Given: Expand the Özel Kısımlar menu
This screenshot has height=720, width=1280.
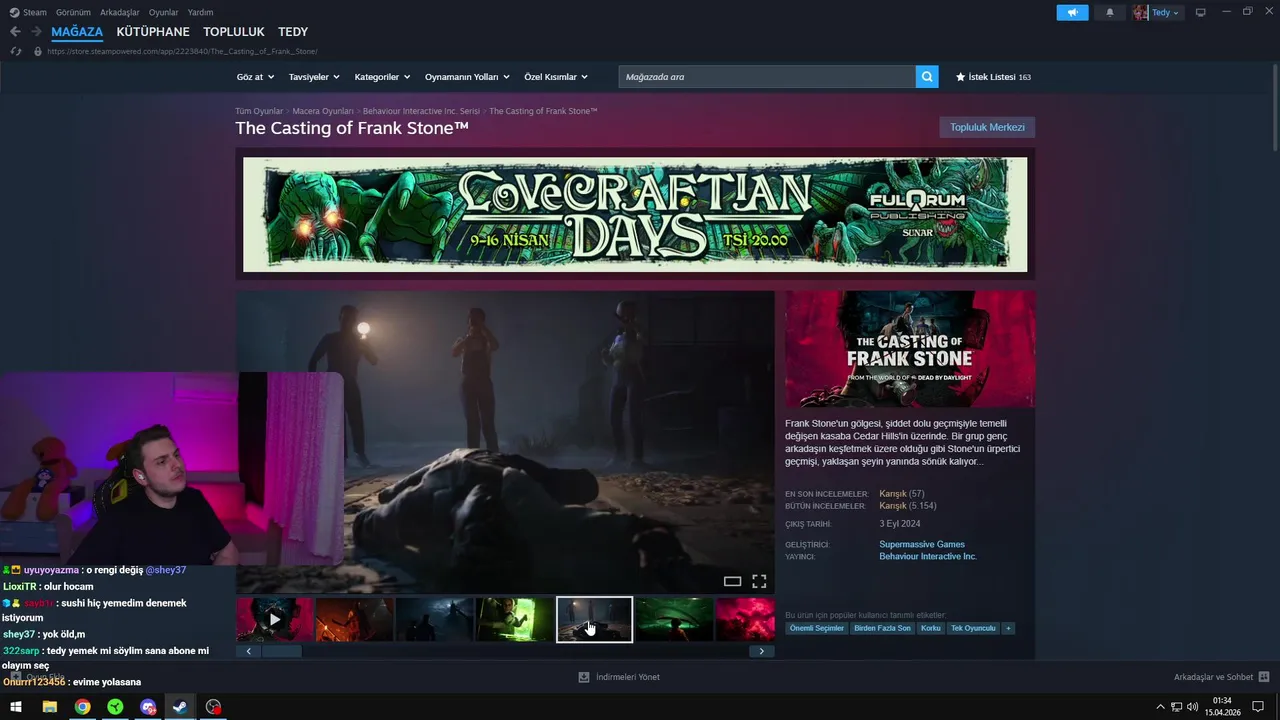Looking at the screenshot, I should coord(556,77).
